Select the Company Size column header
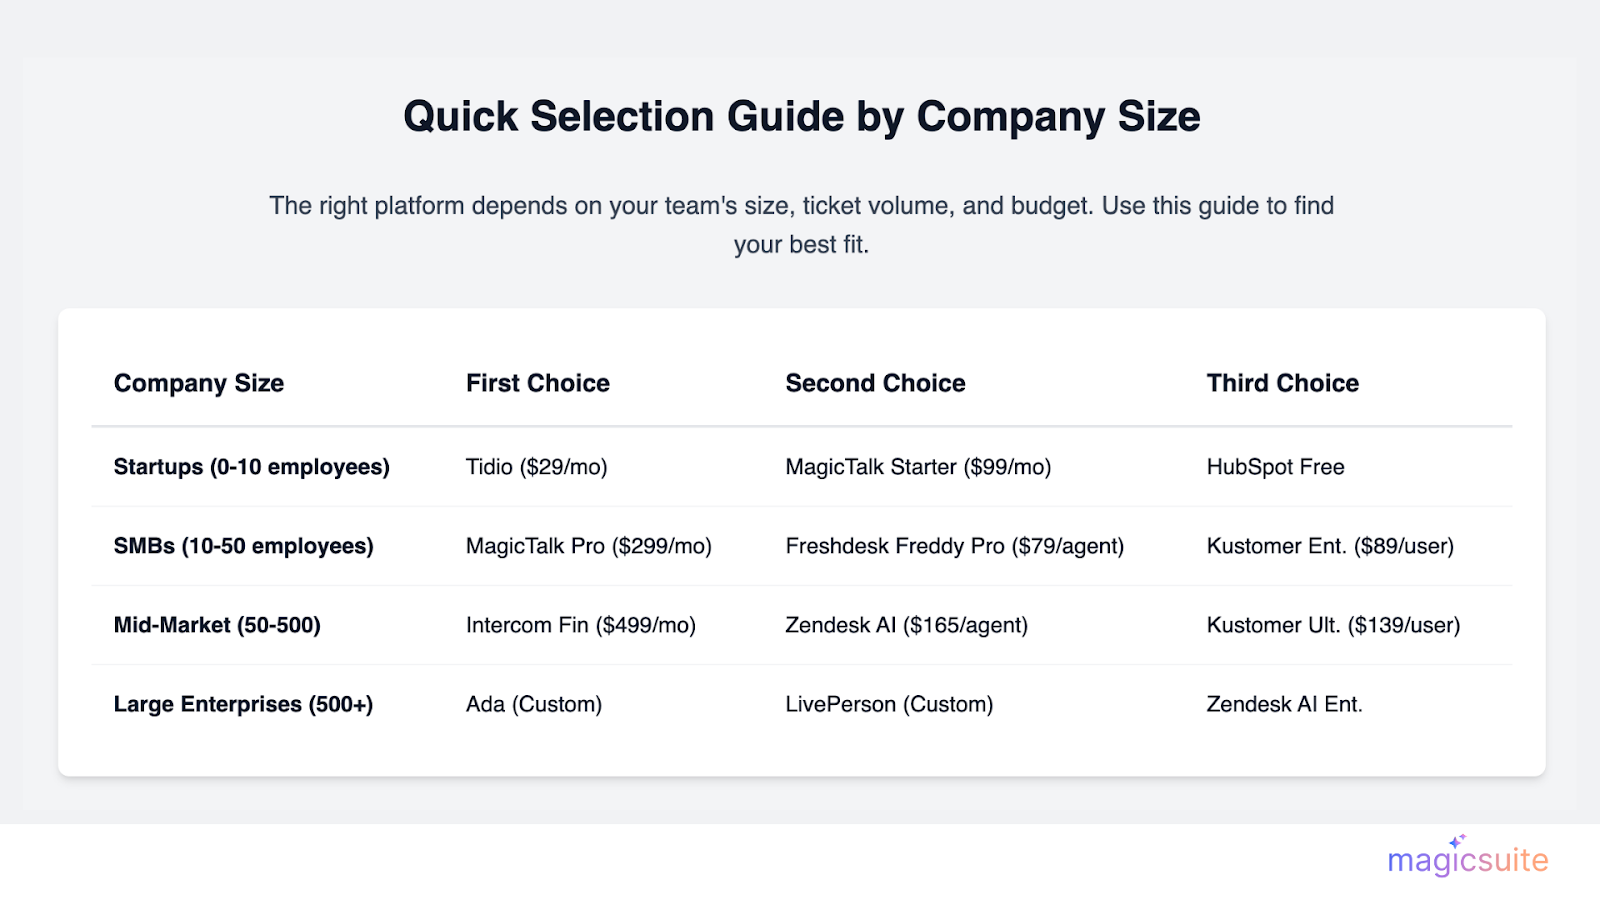This screenshot has width=1600, height=900. click(x=199, y=383)
